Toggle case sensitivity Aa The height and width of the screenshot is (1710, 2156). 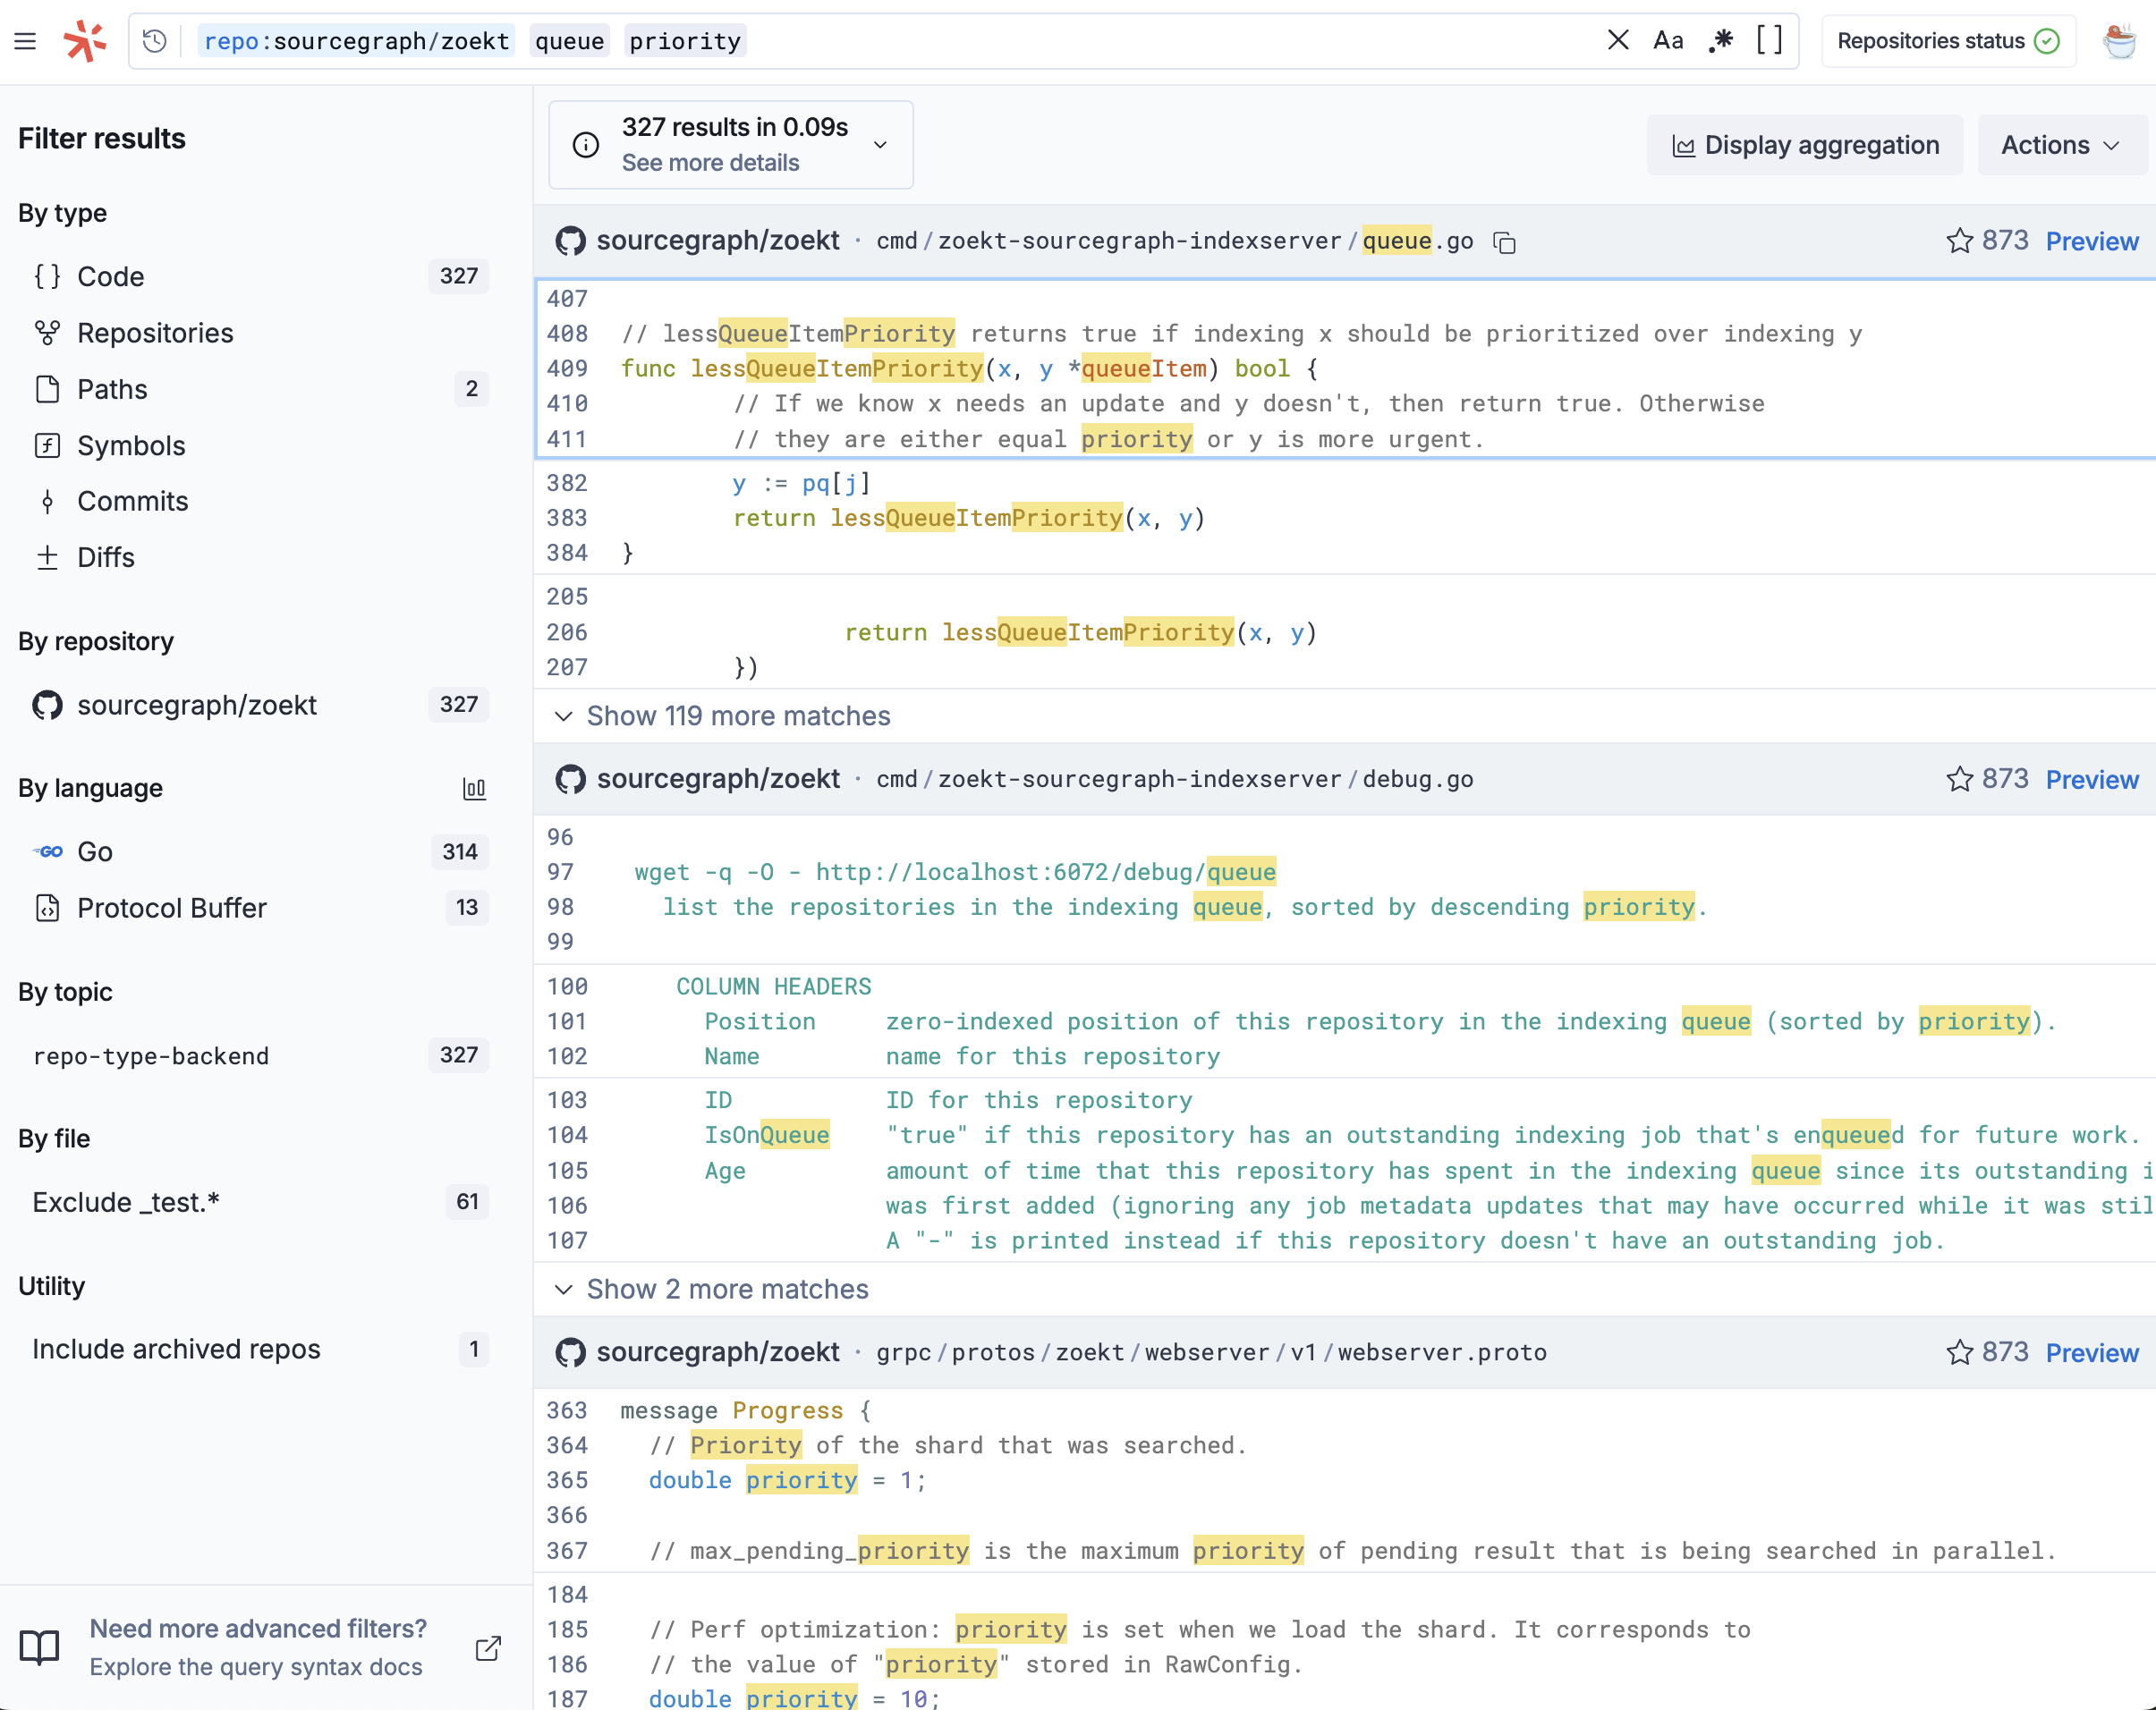click(x=1668, y=40)
